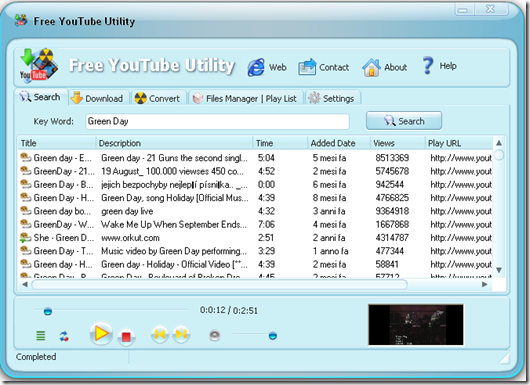Select the downloading icon for 'She - Green D...'

click(26, 237)
